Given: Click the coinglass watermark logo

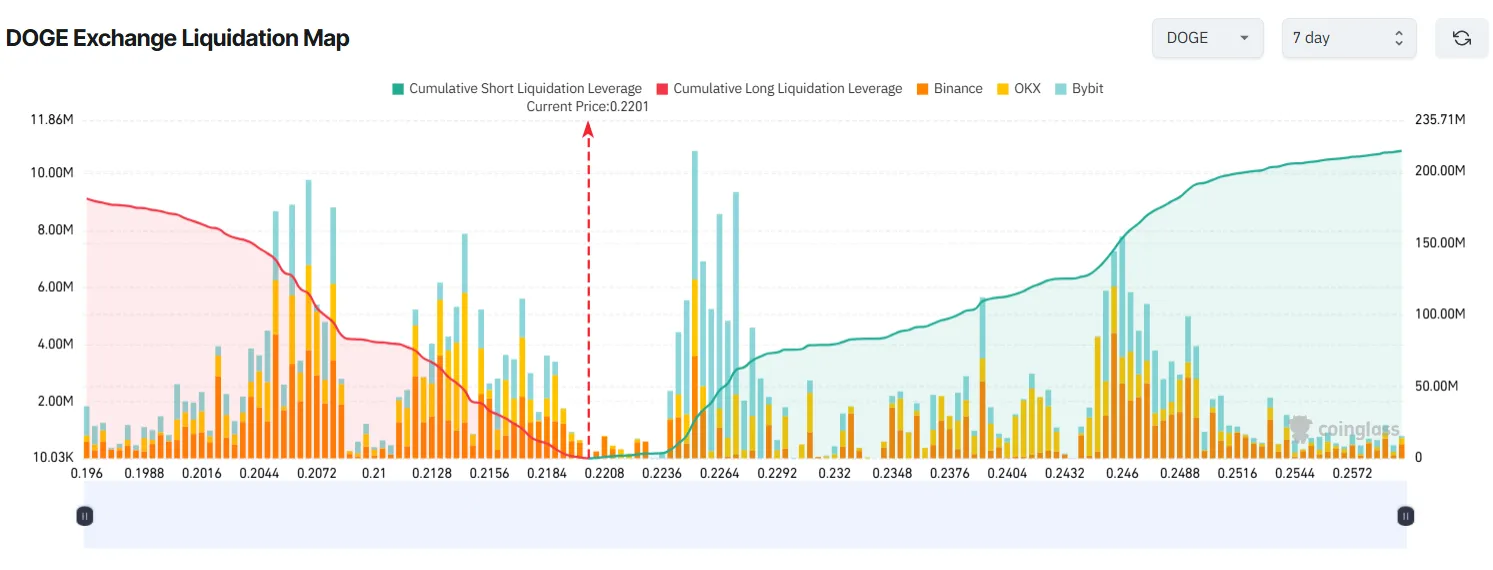Looking at the screenshot, I should [x=1343, y=429].
